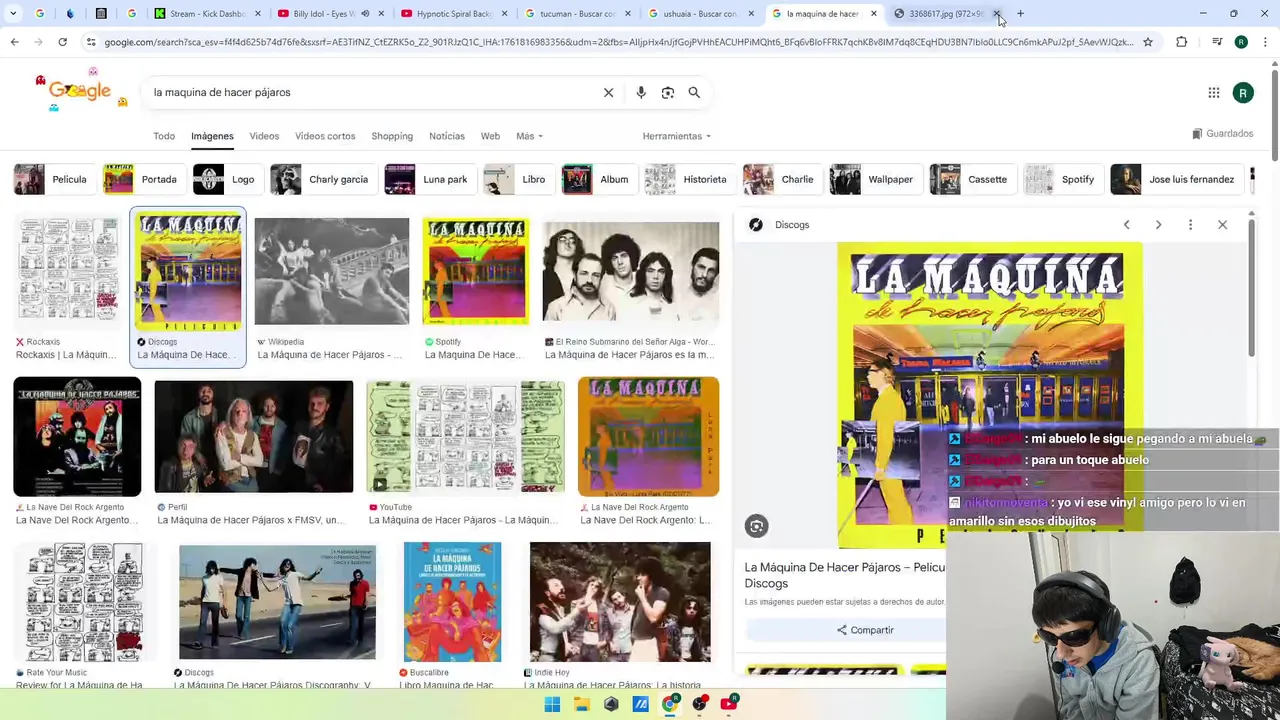Switch to the Web tab
Viewport: 1280px width, 720px height.
click(x=490, y=136)
